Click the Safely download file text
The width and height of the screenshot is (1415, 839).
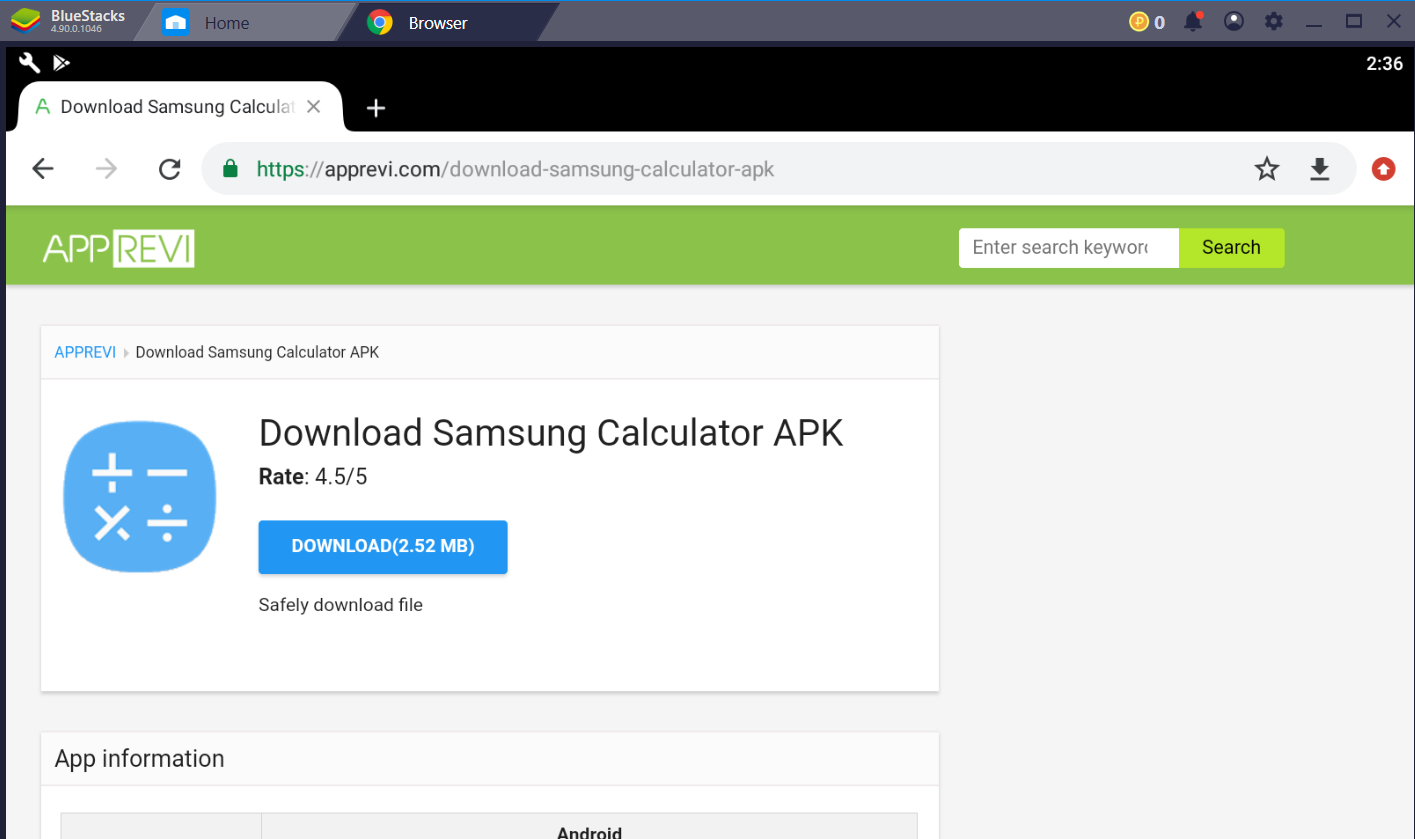[x=341, y=605]
